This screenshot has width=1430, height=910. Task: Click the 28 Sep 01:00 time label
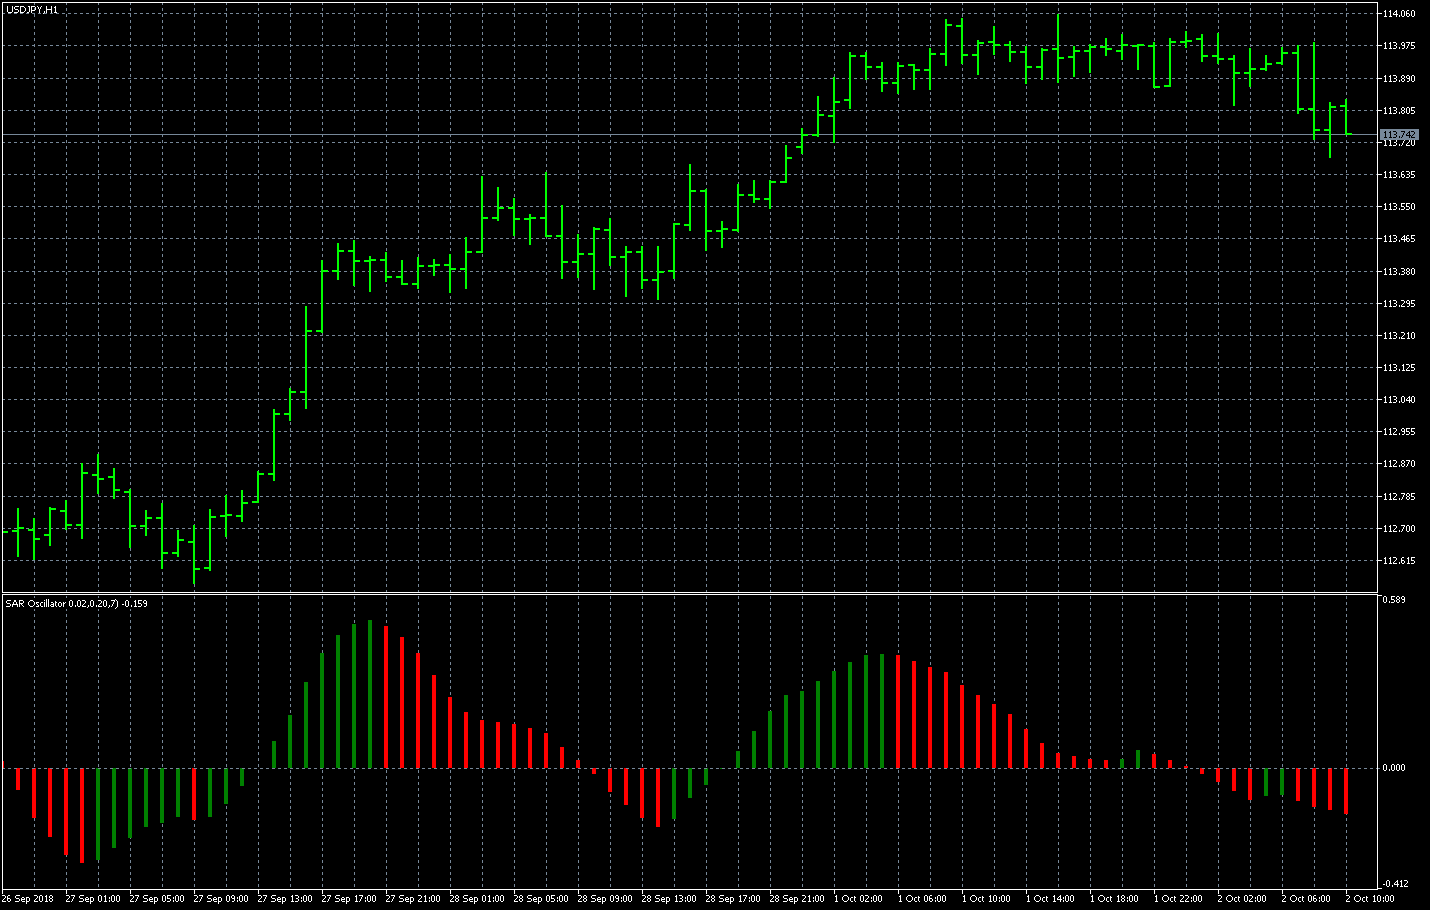[x=477, y=899]
